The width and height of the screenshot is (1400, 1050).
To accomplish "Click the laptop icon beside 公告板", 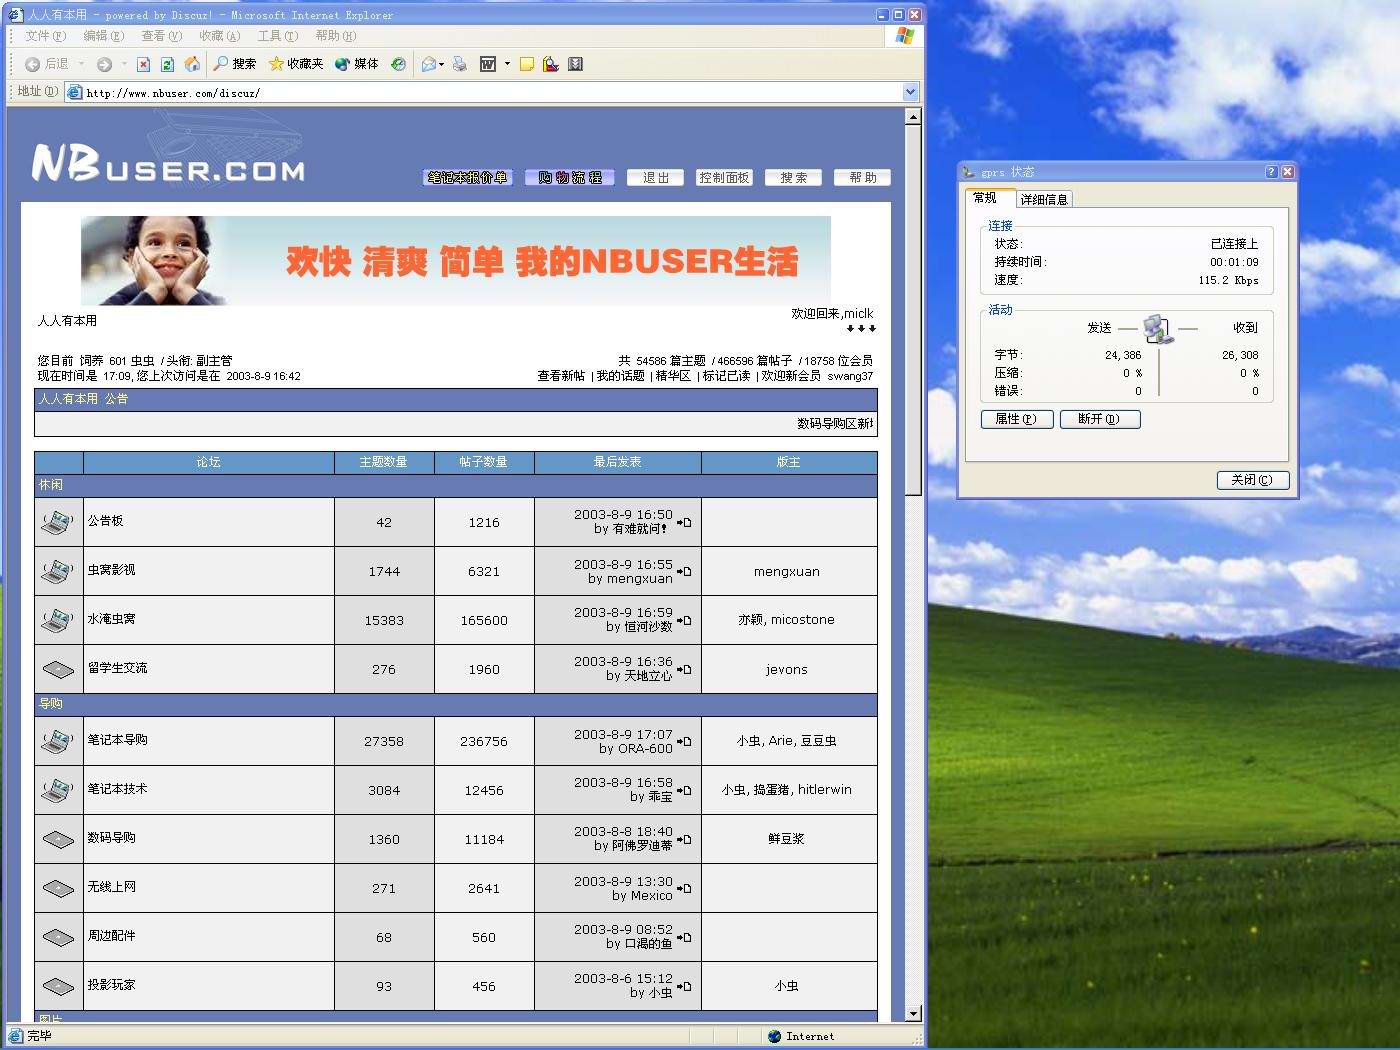I will point(58,522).
